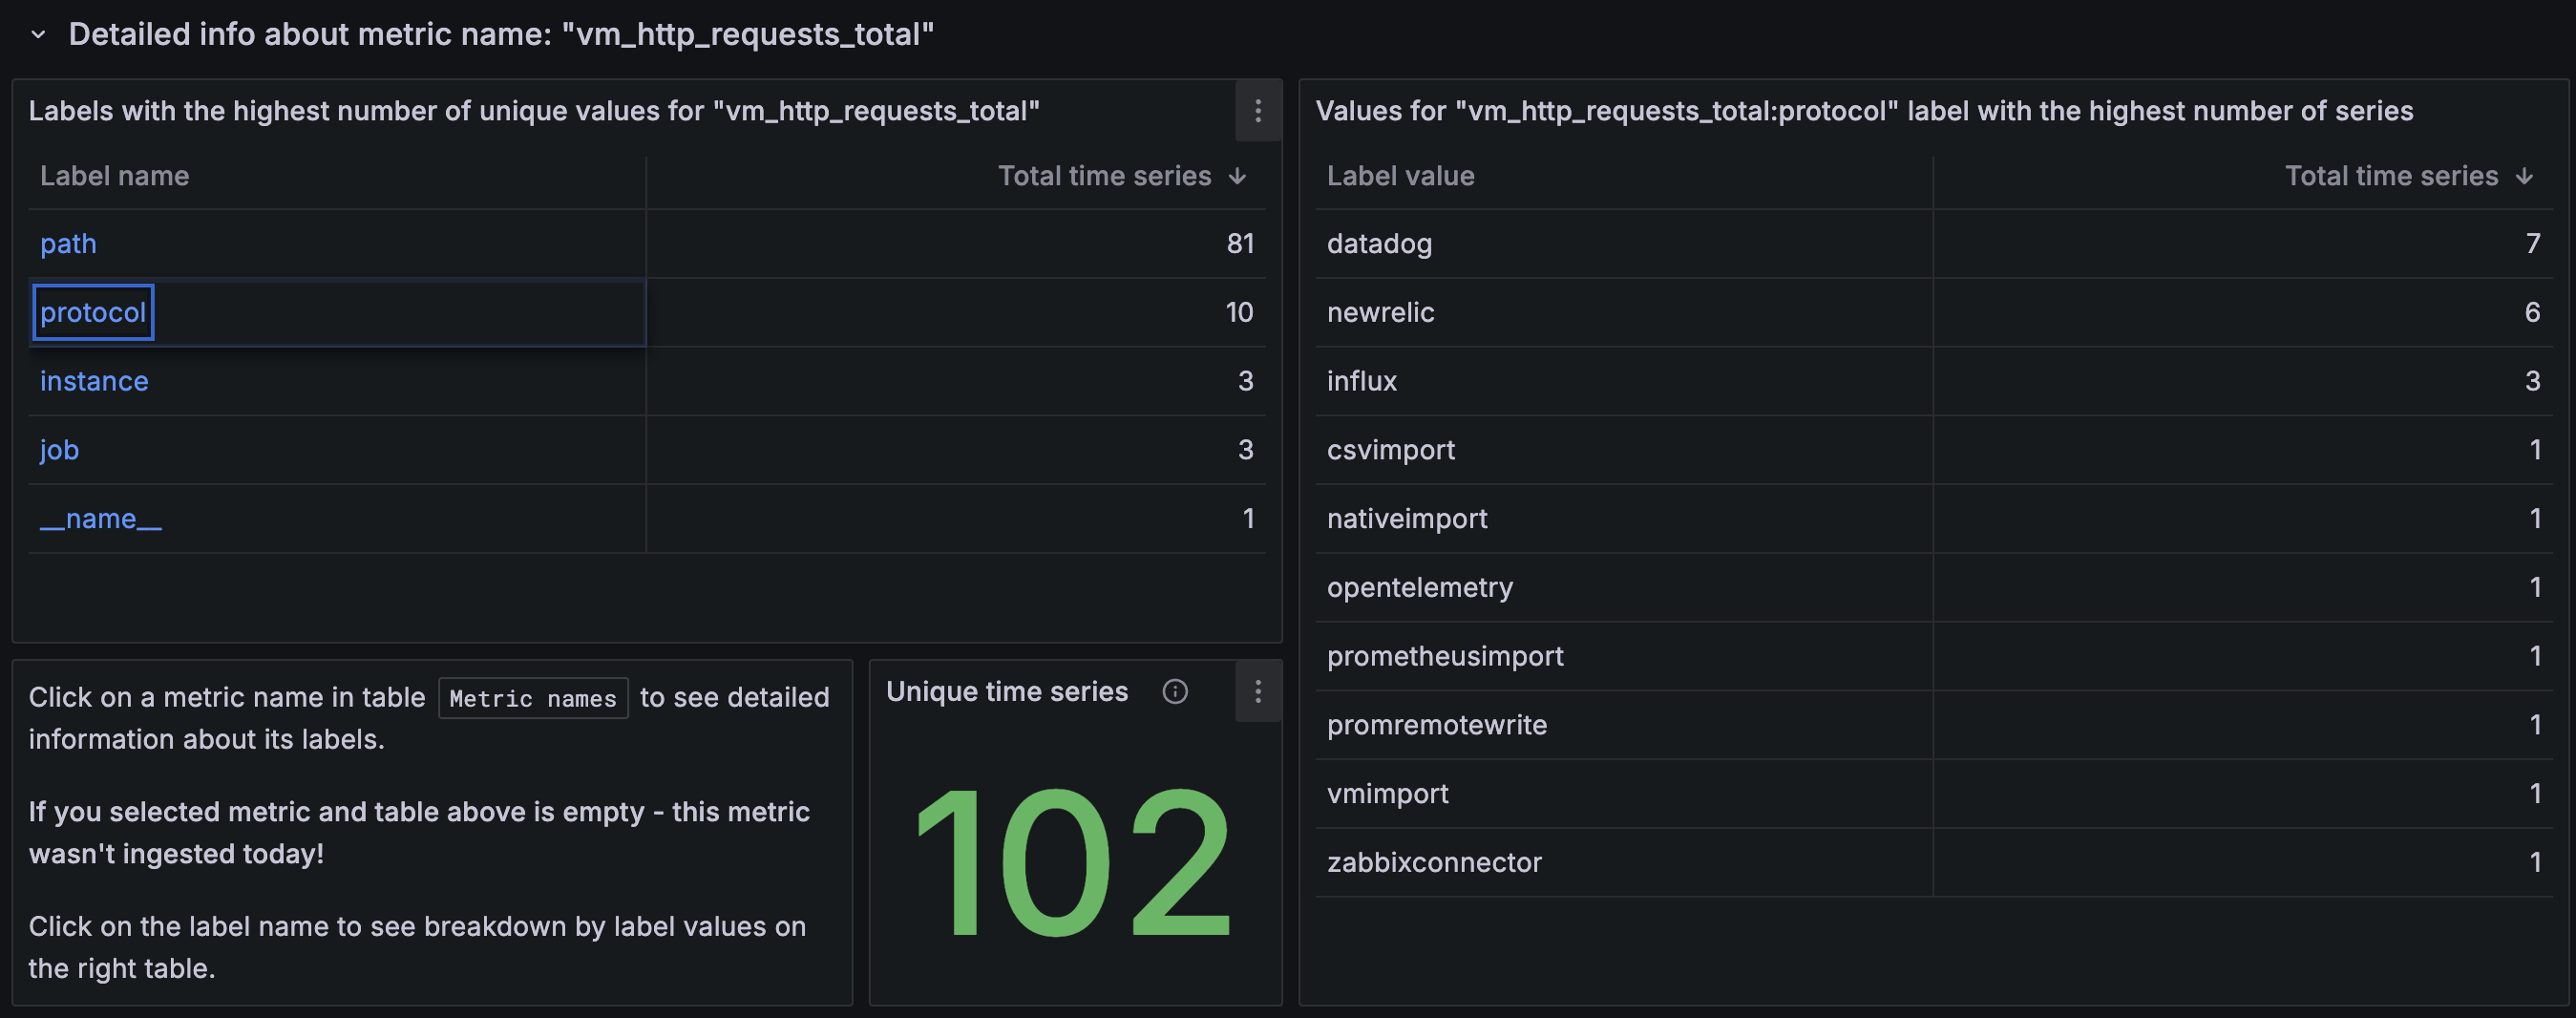Open the __name__ label link
This screenshot has height=1018, width=2576.
[x=100, y=519]
